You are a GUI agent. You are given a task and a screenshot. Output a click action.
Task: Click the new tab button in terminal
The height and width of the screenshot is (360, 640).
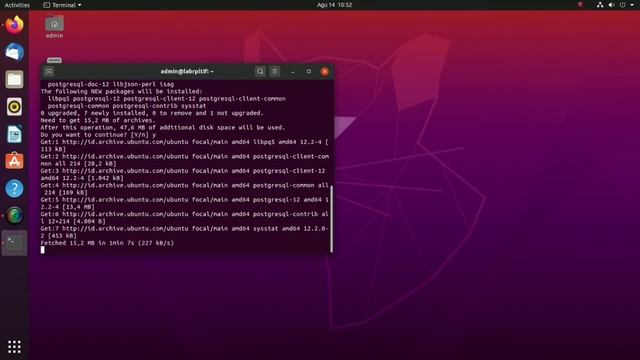pos(49,72)
